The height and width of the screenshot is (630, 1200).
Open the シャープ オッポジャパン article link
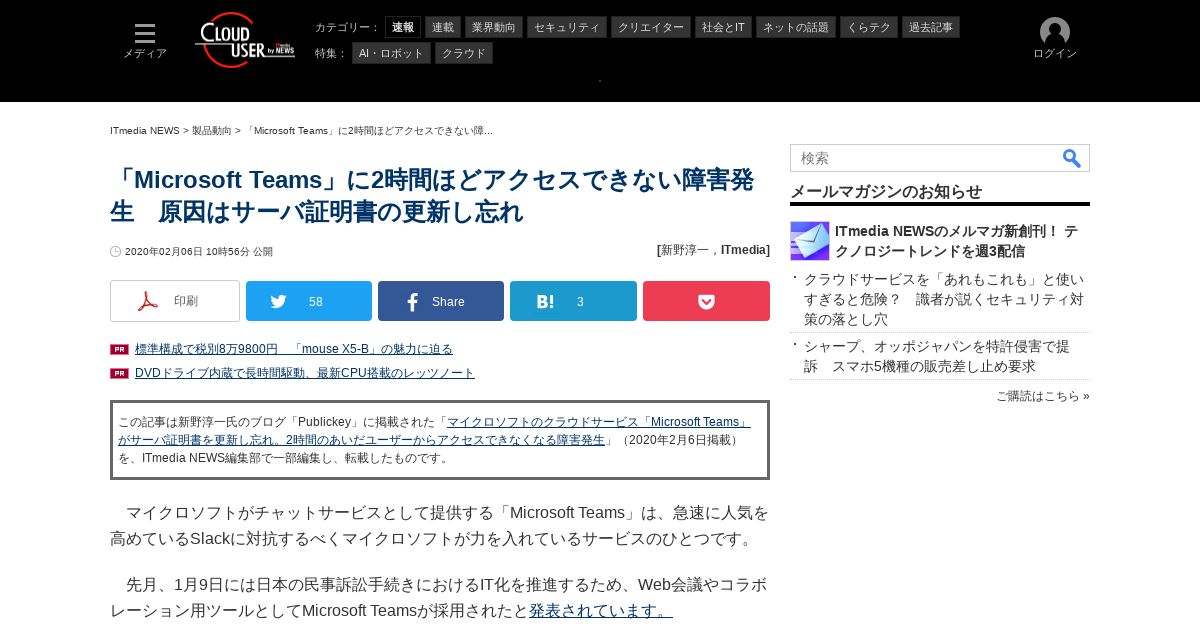point(937,356)
